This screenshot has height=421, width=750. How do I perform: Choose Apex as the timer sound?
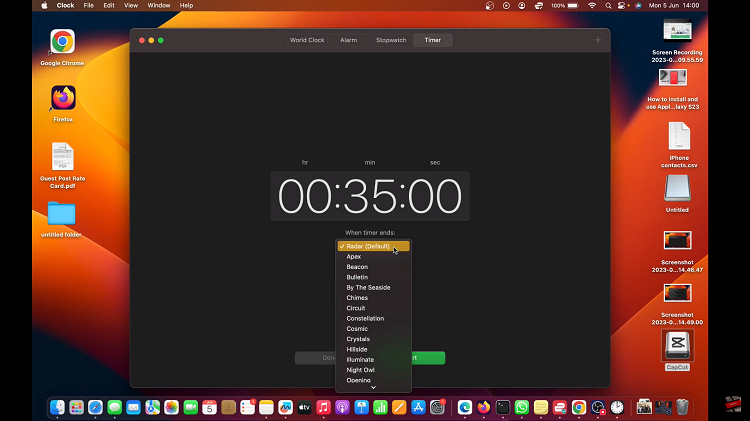pyautogui.click(x=354, y=257)
